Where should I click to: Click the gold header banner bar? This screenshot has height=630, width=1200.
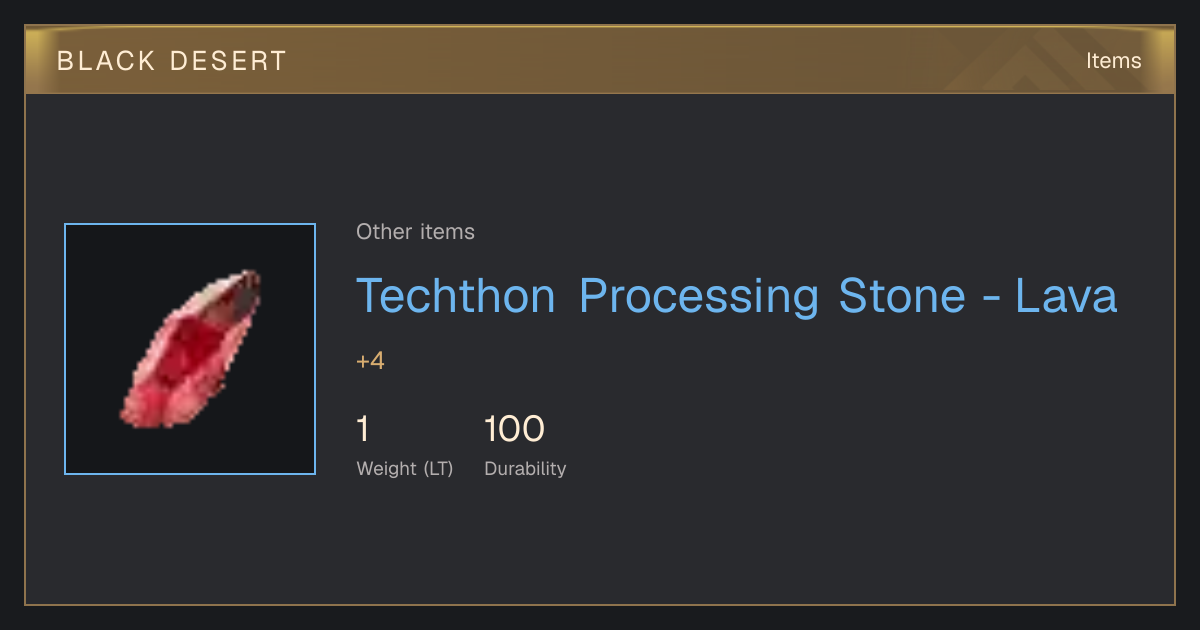tap(600, 60)
